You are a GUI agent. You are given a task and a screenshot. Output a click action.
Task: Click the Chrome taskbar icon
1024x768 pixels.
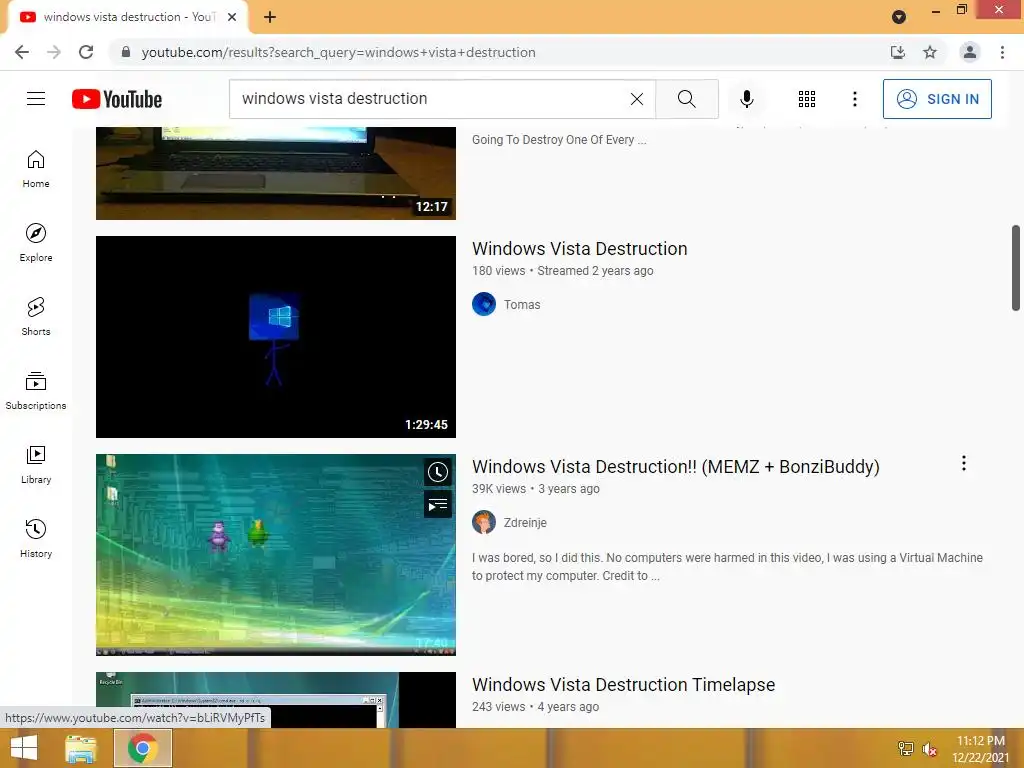tap(142, 748)
